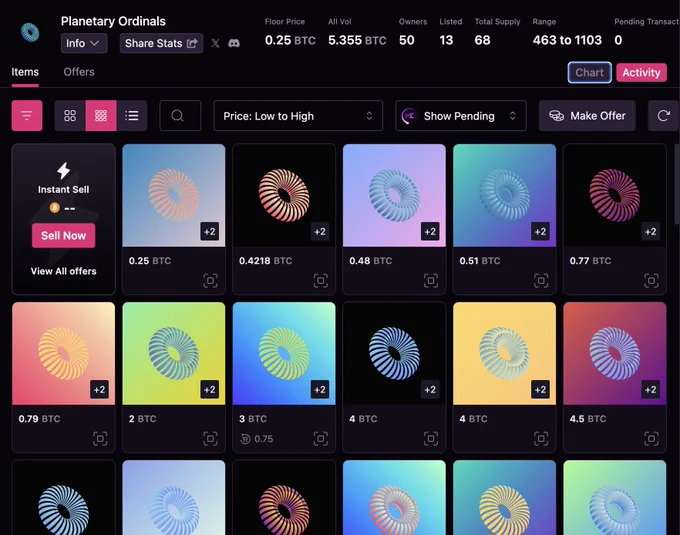Click the +2 badge on 2 BTC item

pos(209,389)
